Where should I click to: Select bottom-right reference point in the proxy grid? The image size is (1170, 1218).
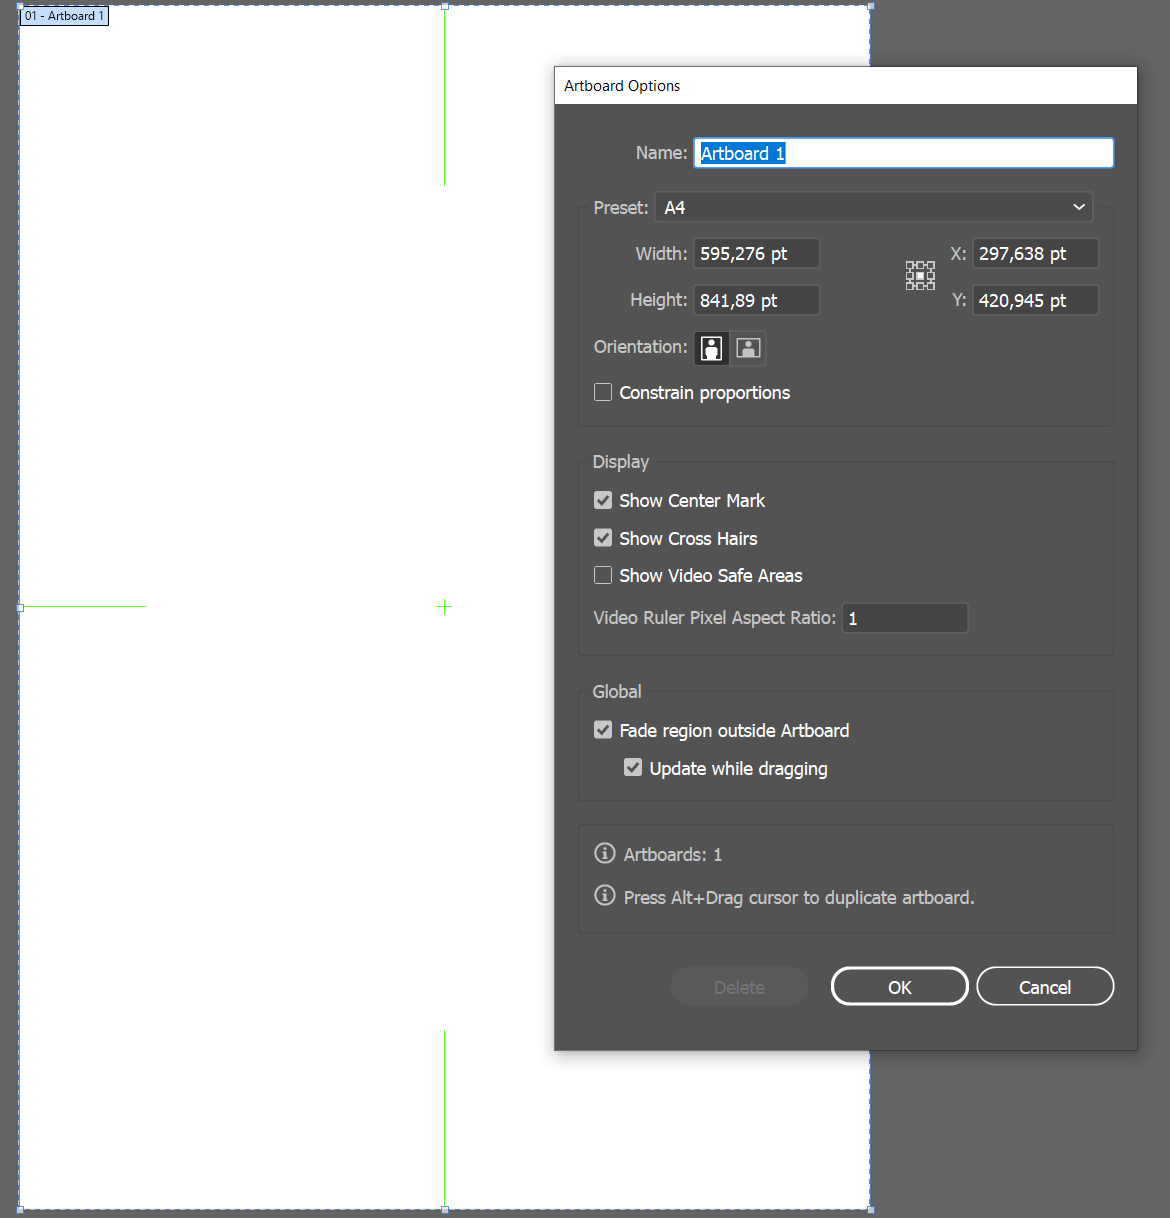coord(931,286)
